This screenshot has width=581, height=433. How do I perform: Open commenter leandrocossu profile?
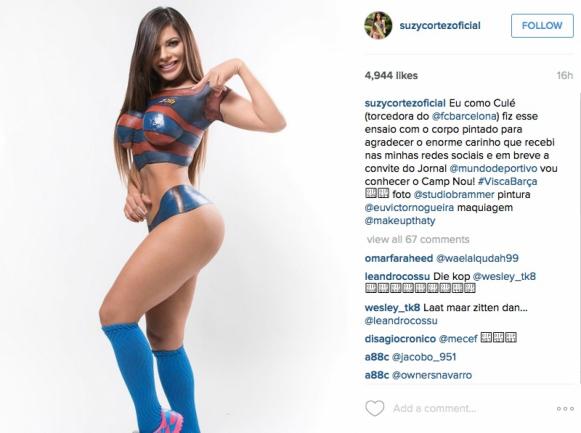[x=397, y=276]
